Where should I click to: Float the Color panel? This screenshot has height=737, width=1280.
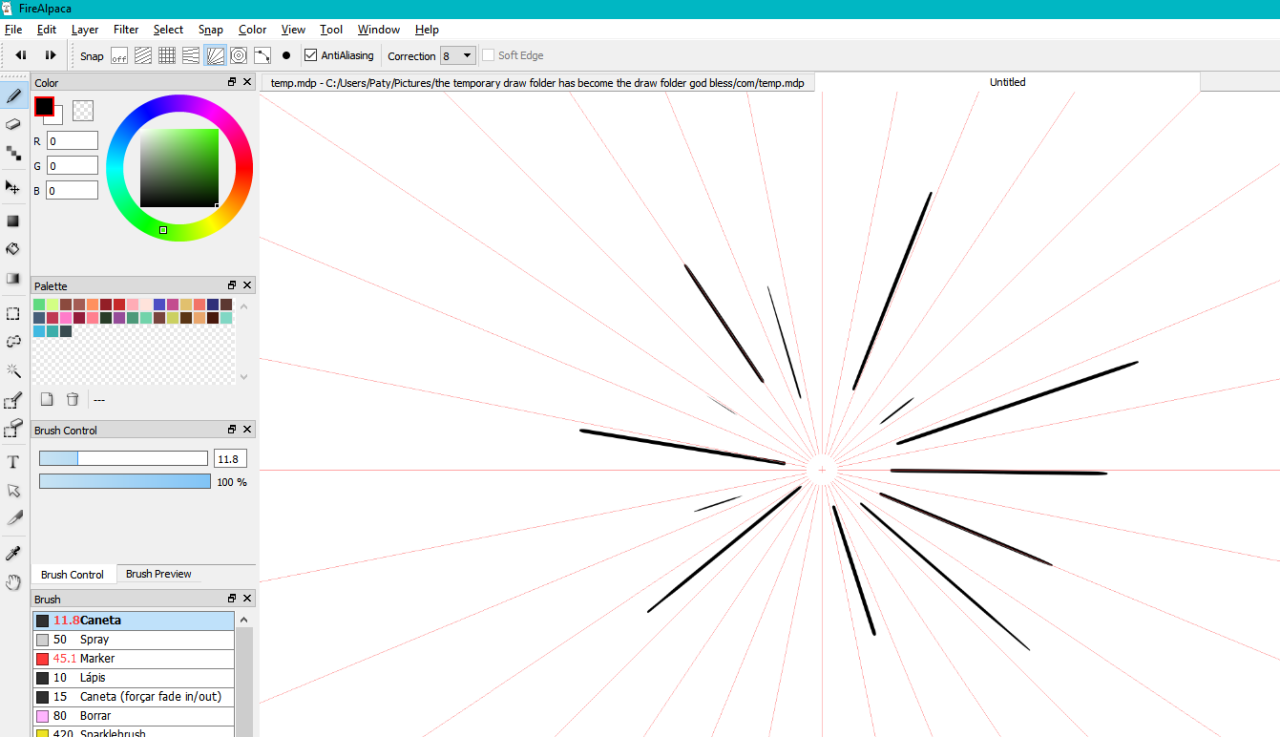pyautogui.click(x=232, y=82)
